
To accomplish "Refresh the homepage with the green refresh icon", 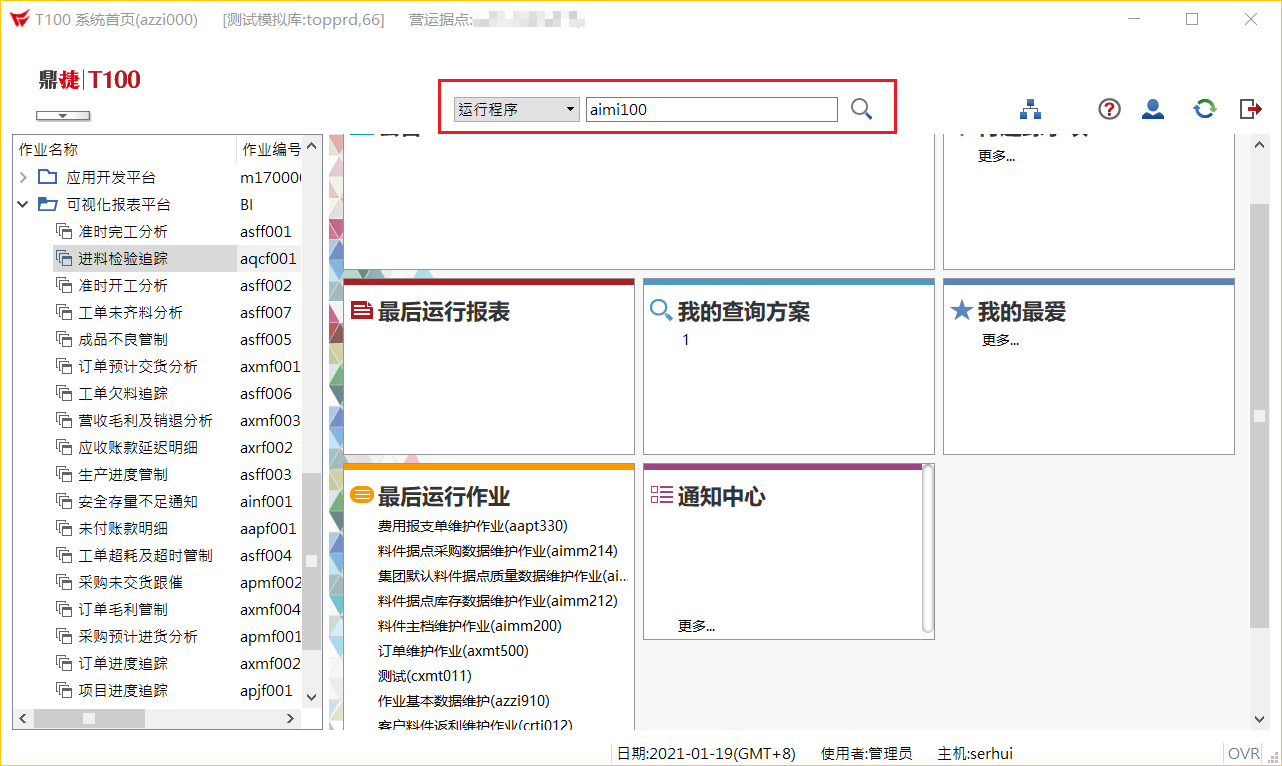I will [x=1204, y=109].
